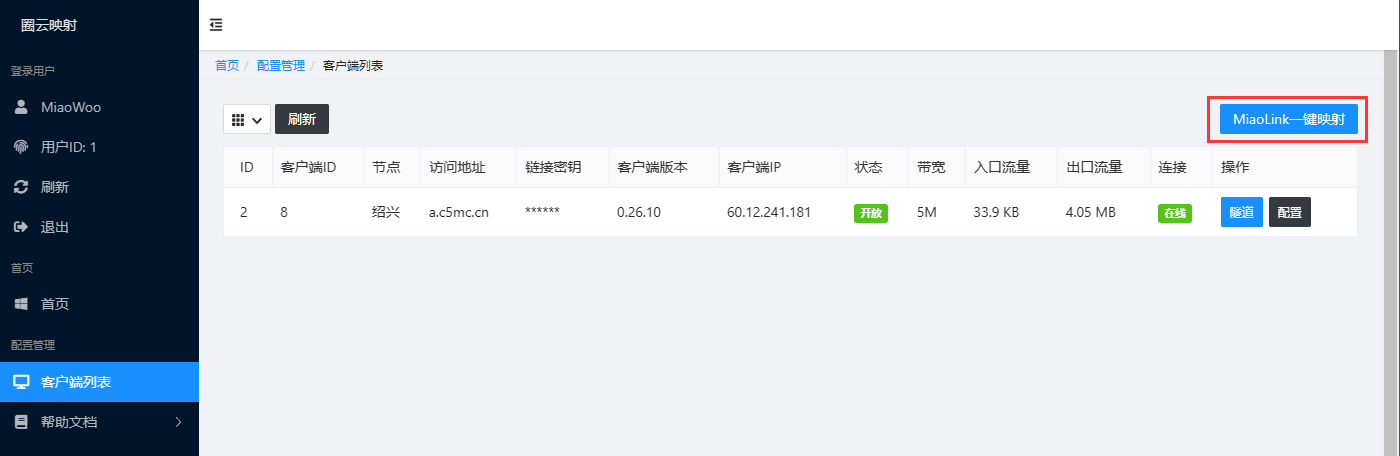Click the dark 刷新 button in the toolbar
This screenshot has height=456, width=1400.
pyautogui.click(x=302, y=119)
